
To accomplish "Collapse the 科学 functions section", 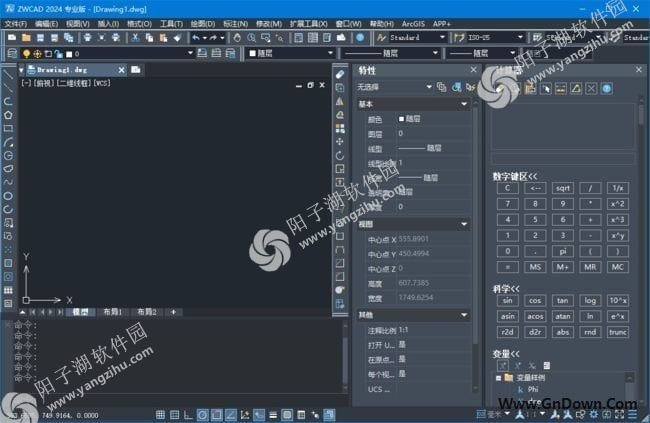I will [506, 289].
